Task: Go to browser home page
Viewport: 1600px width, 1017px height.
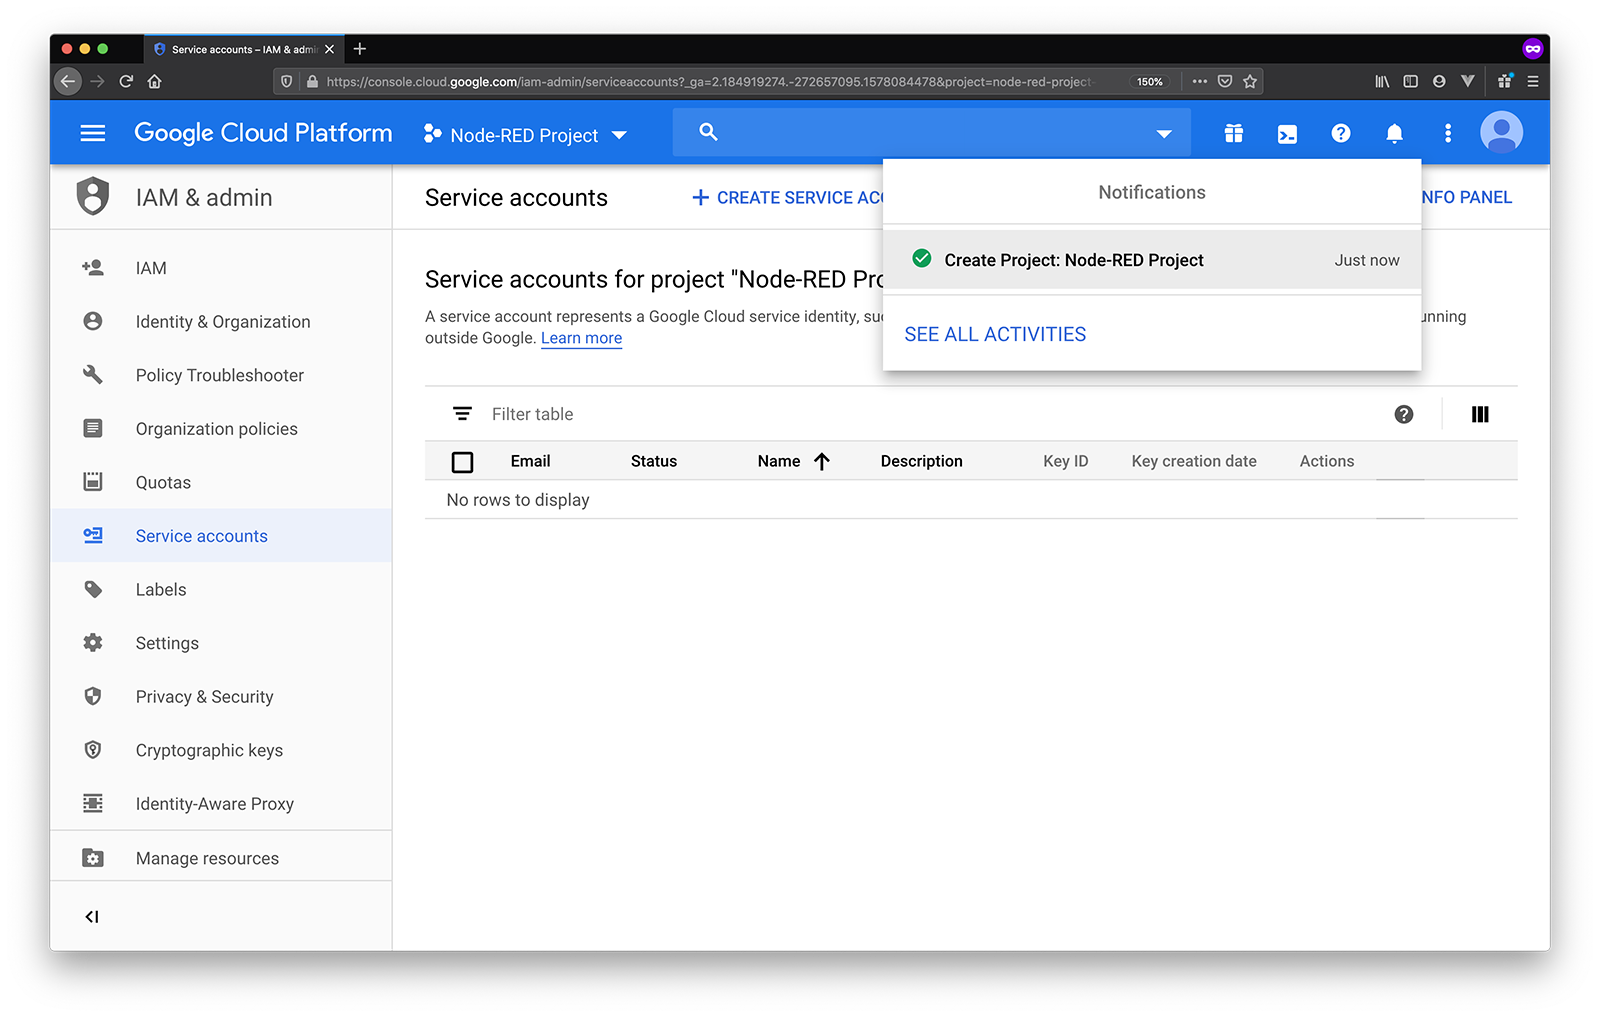Action: [x=155, y=82]
